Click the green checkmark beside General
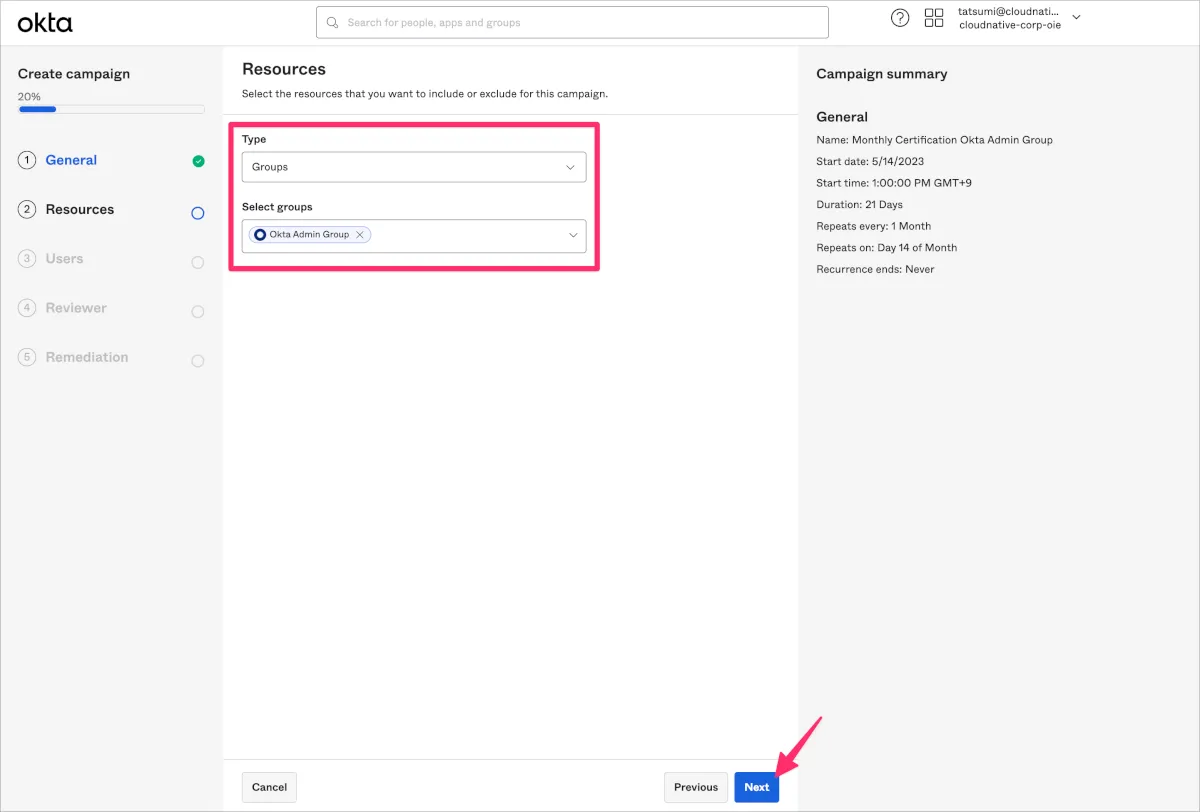1200x812 pixels. 198,161
